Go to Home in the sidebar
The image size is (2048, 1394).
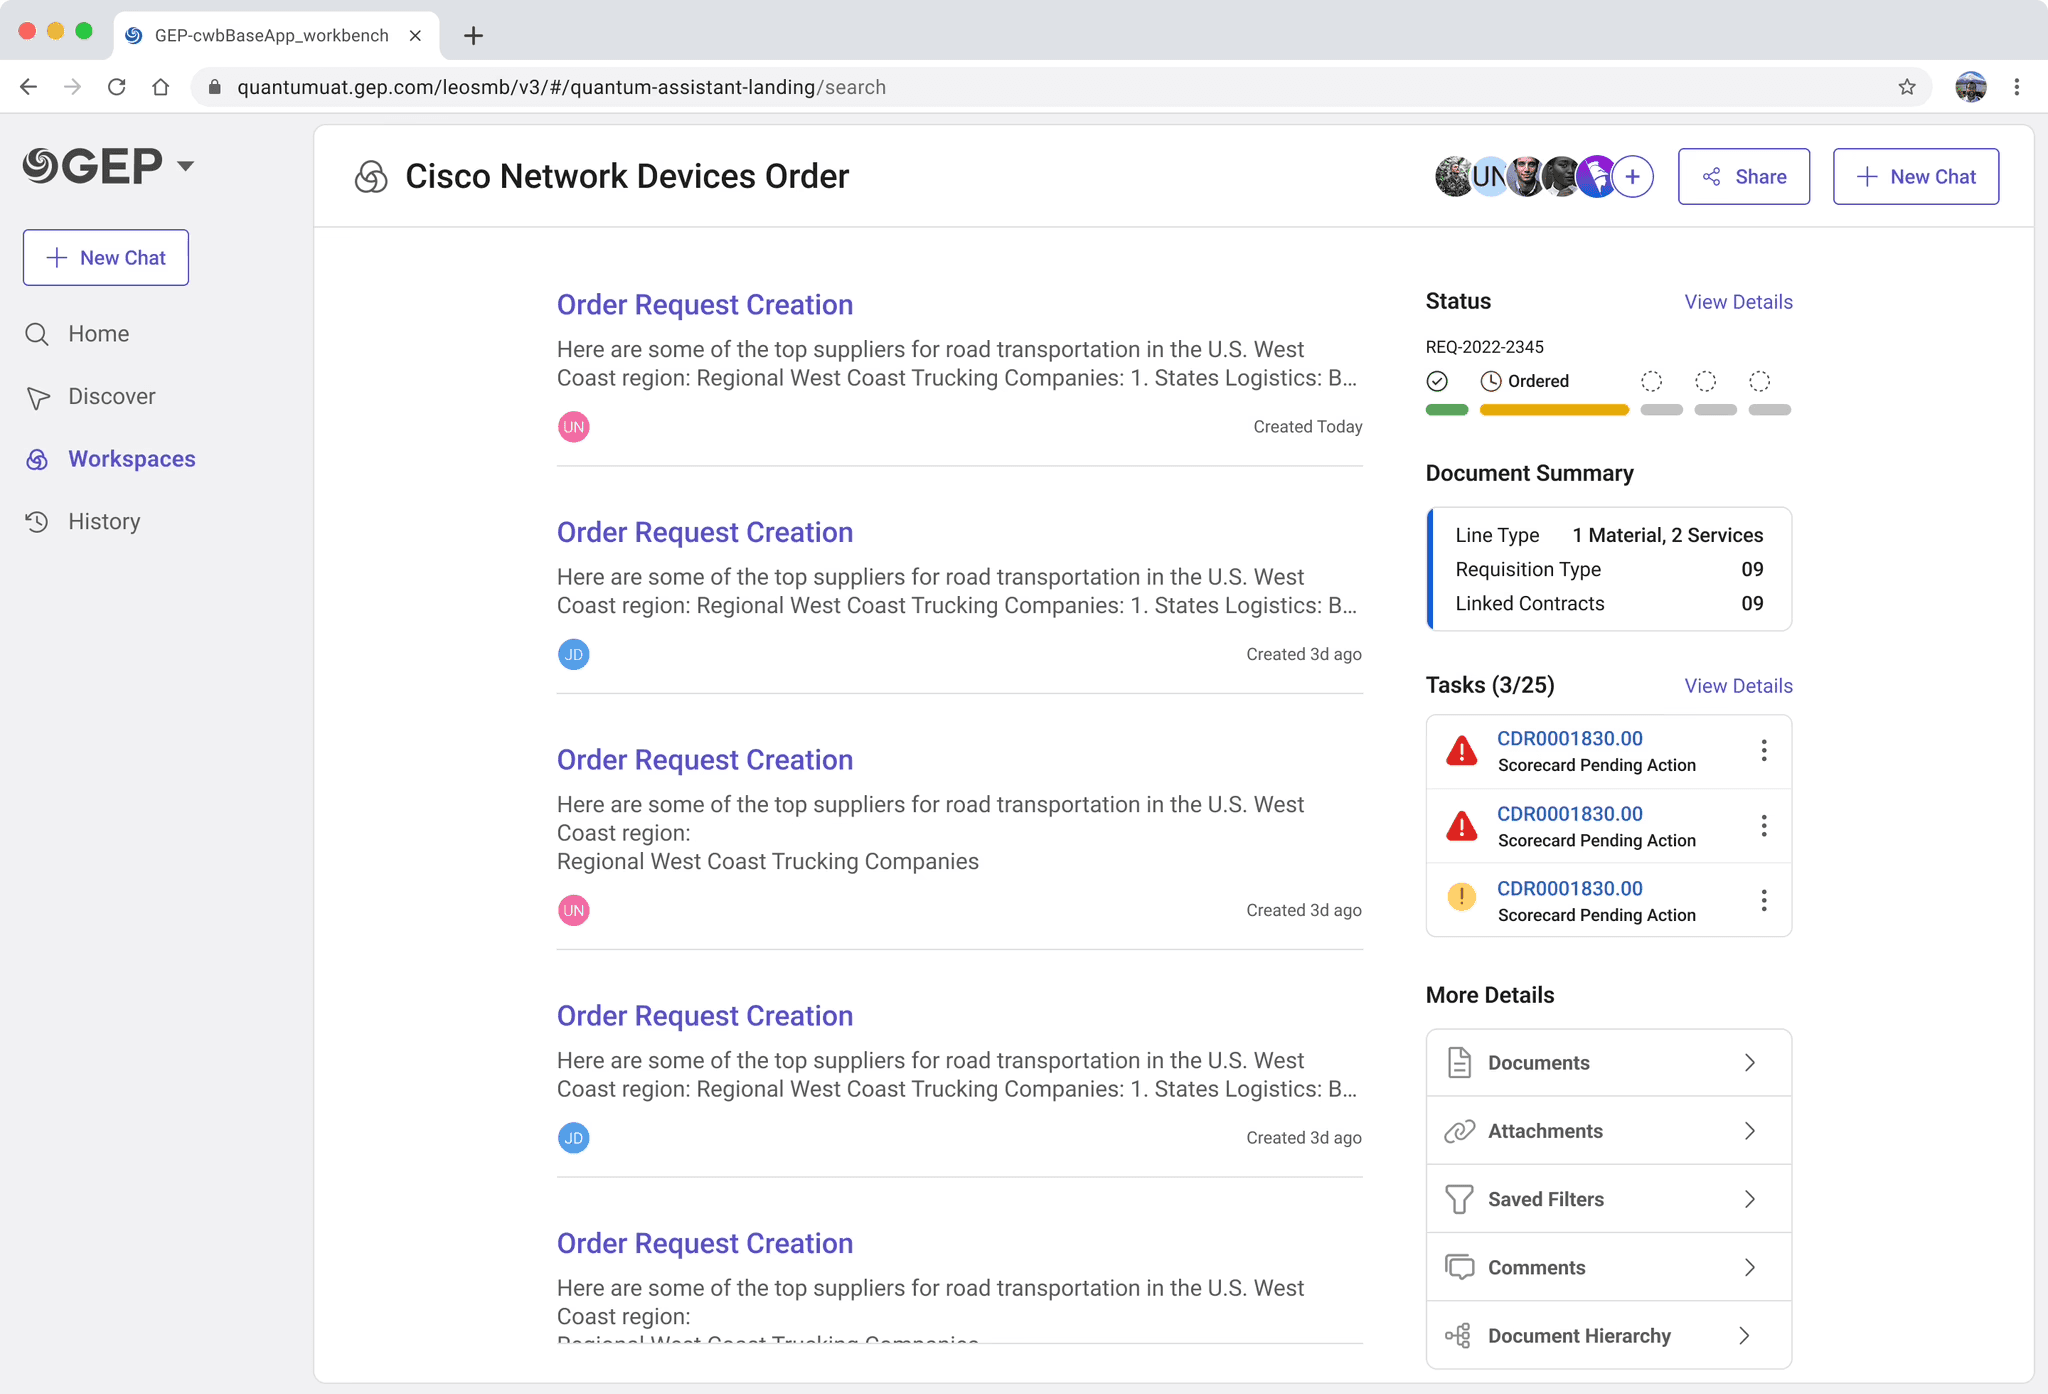point(98,334)
